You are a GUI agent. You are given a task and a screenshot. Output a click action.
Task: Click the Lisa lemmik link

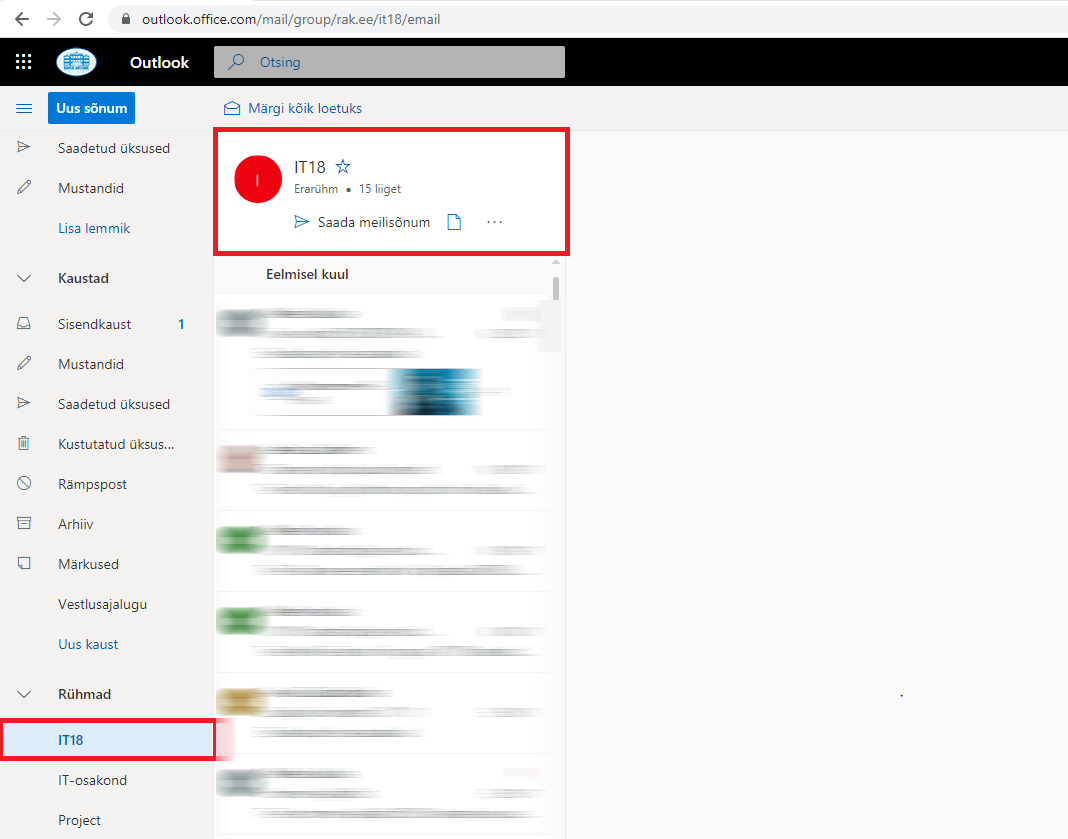click(94, 228)
